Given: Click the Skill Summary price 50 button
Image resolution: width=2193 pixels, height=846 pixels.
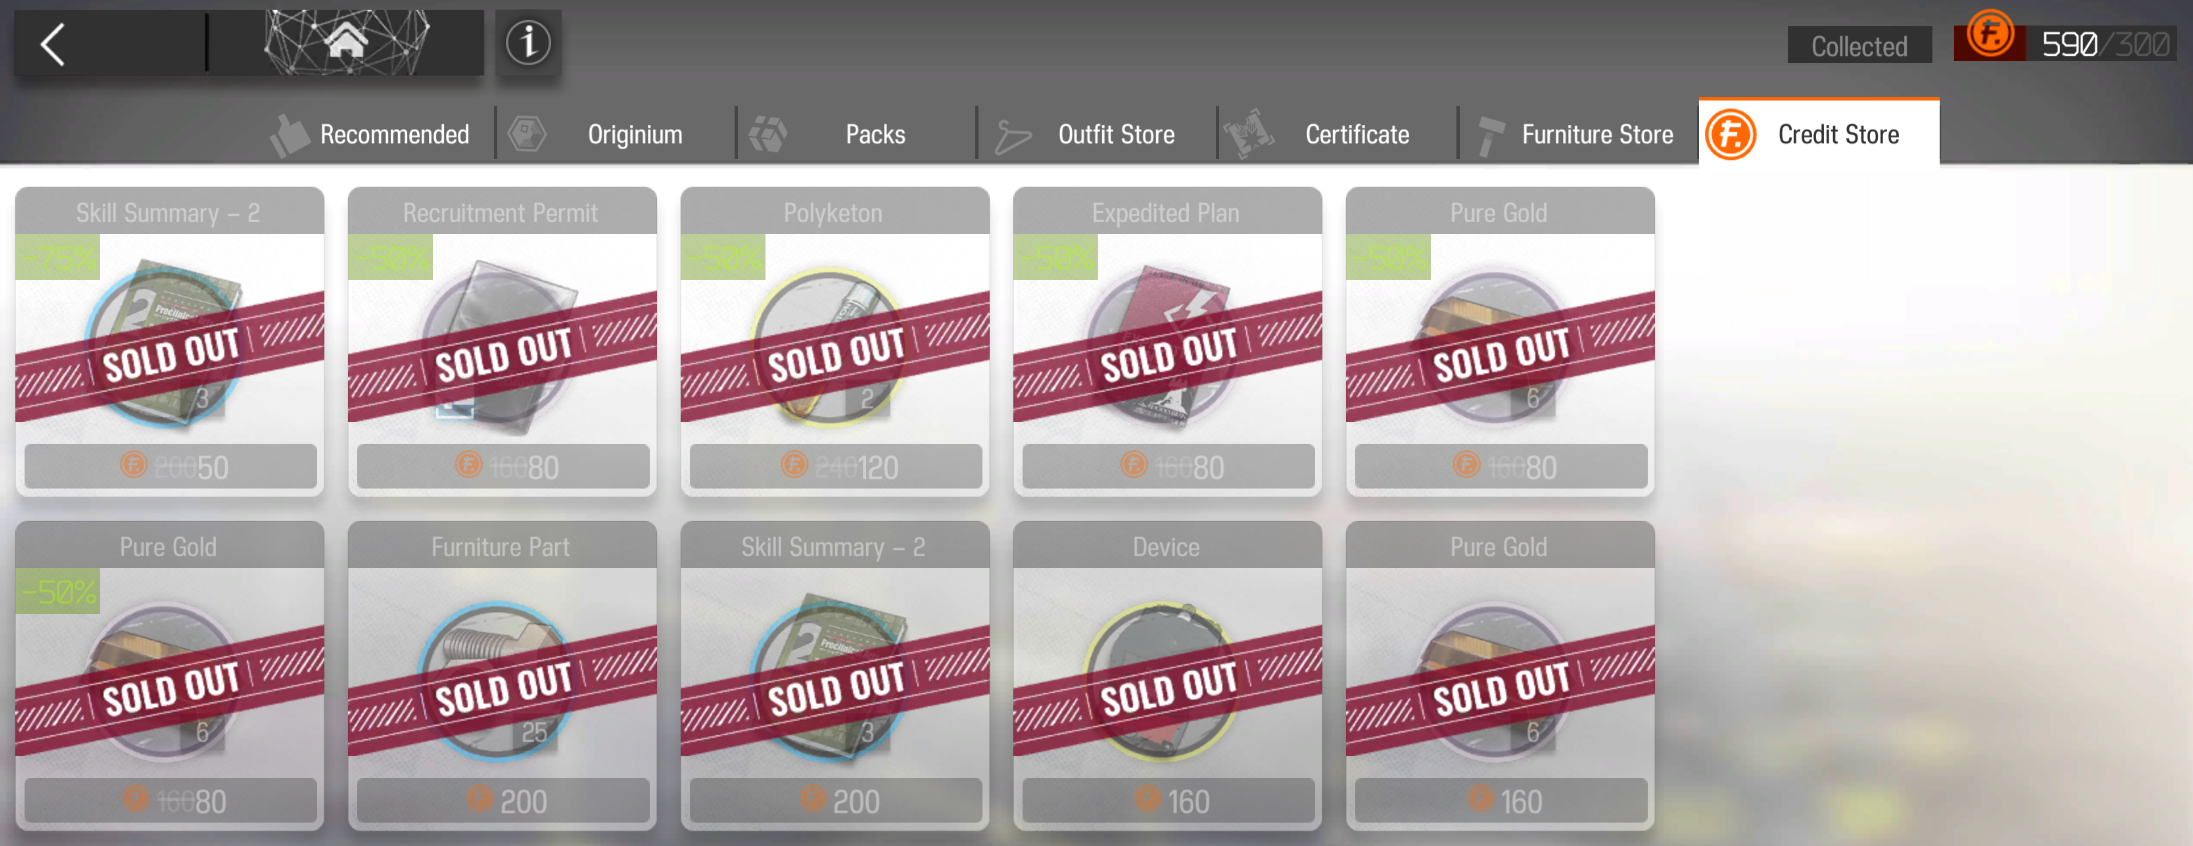Looking at the screenshot, I should pos(170,466).
